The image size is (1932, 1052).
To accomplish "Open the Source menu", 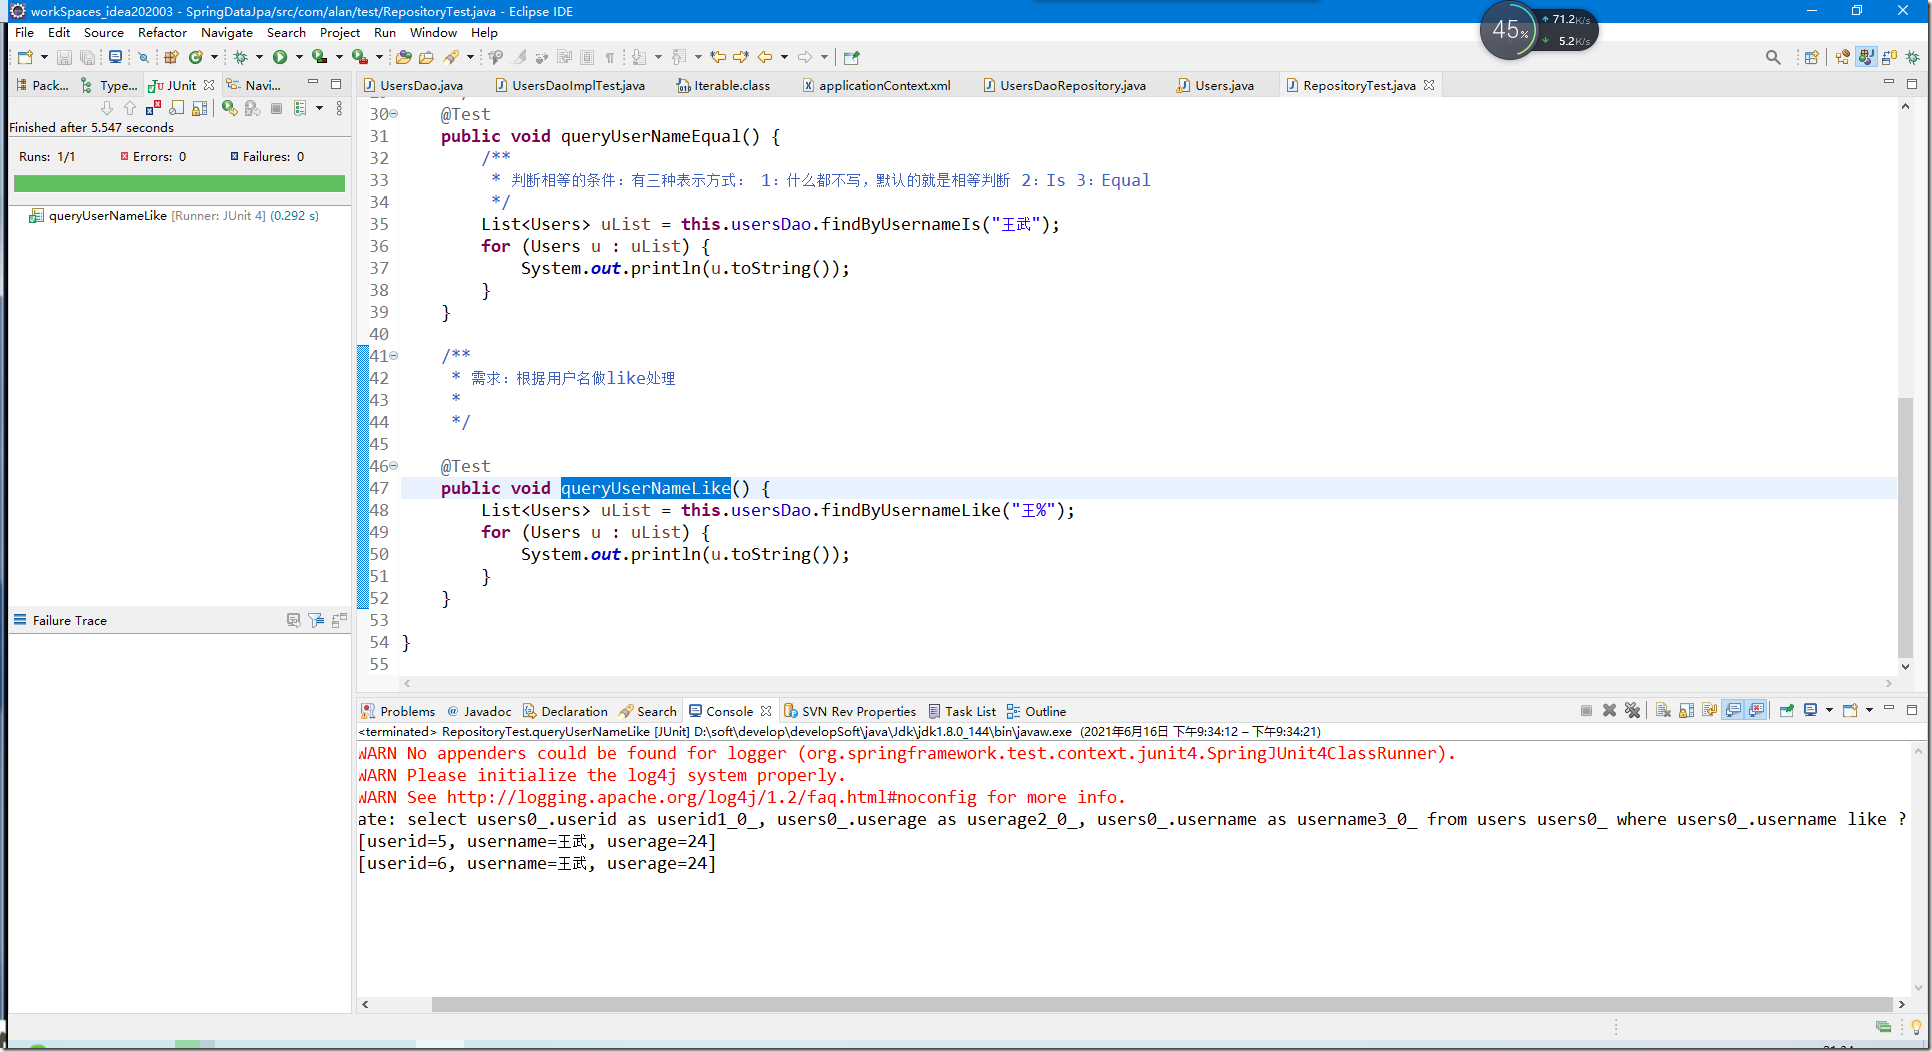I will 104,33.
